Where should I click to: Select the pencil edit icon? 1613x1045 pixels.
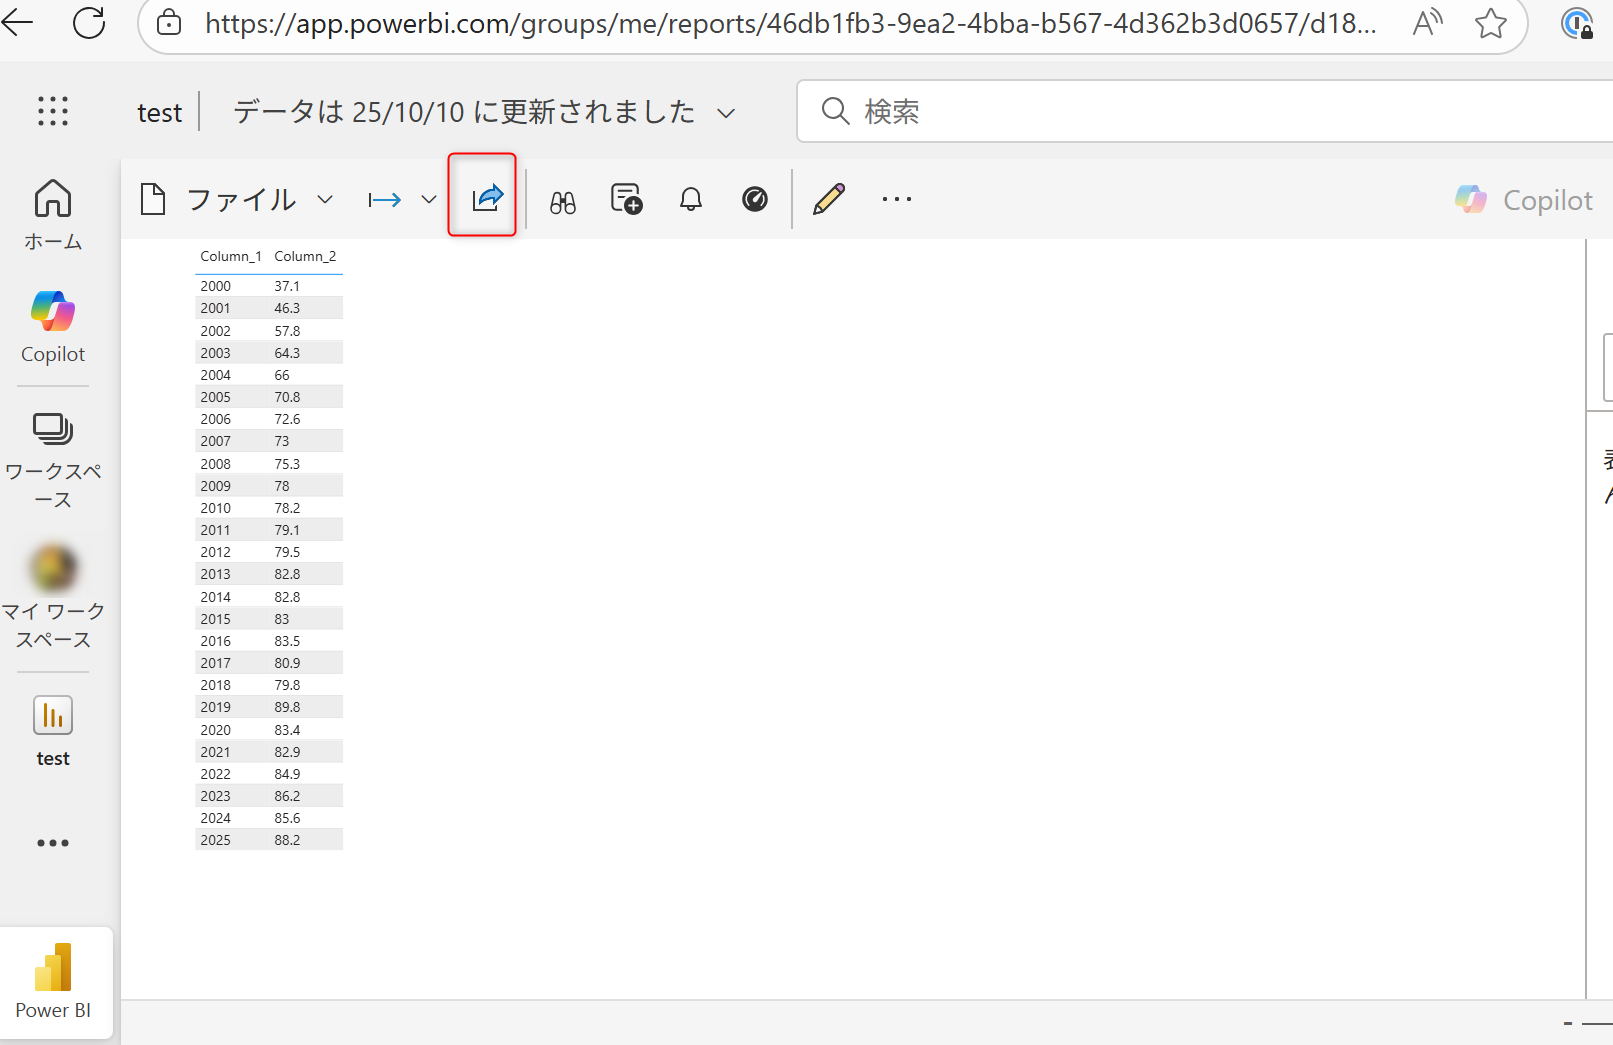828,199
